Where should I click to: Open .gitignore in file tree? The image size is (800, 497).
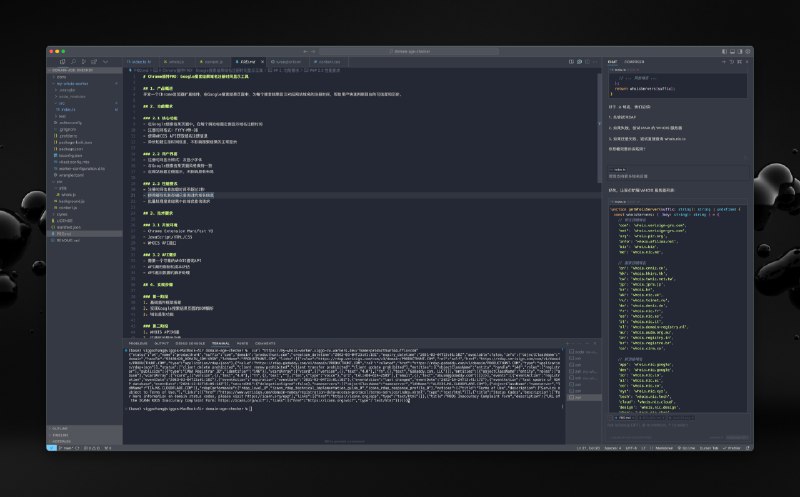click(x=84, y=129)
